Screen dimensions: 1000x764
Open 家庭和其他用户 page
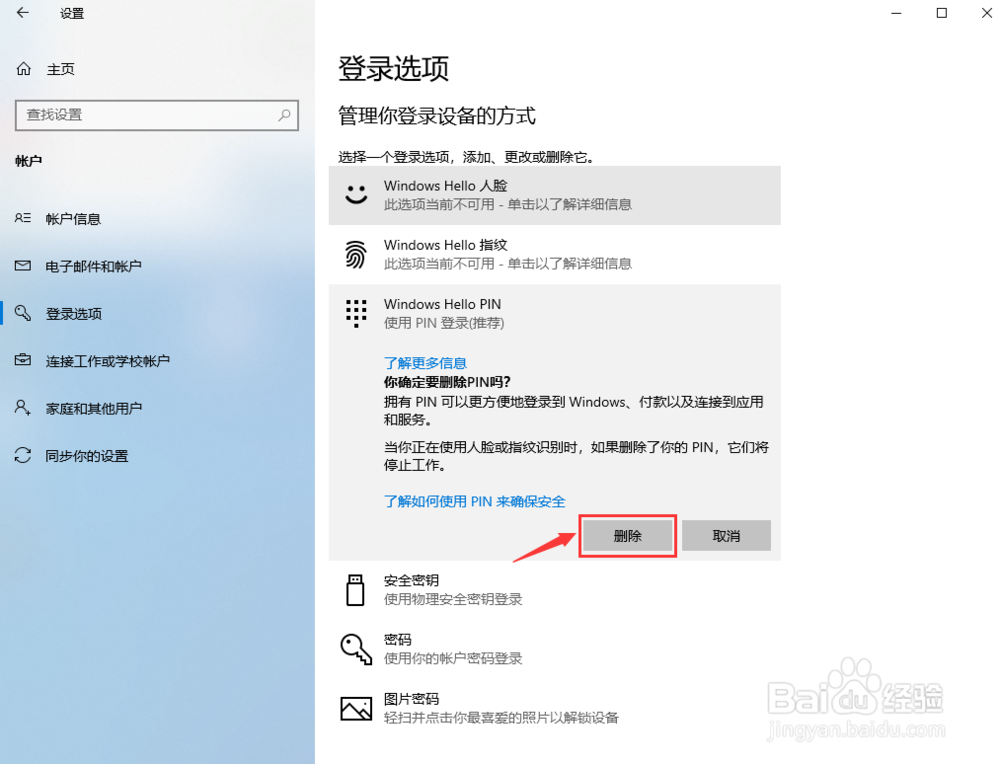click(94, 408)
